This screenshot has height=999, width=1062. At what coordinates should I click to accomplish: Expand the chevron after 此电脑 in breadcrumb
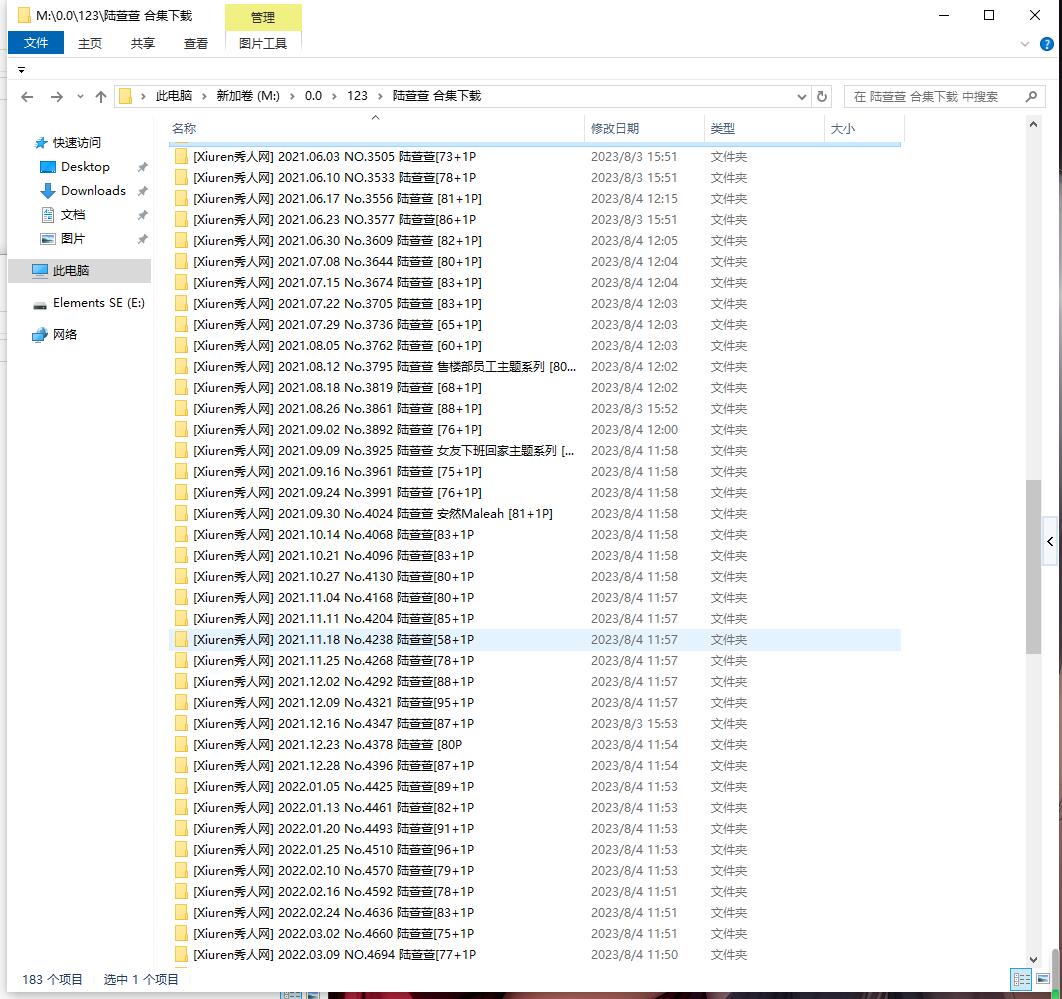[204, 96]
